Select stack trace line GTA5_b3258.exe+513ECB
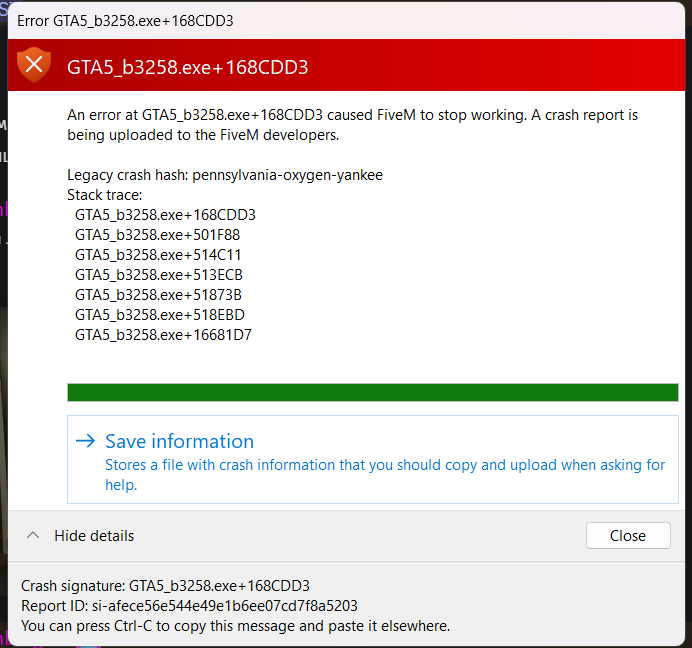The width and height of the screenshot is (692, 648). (x=159, y=275)
